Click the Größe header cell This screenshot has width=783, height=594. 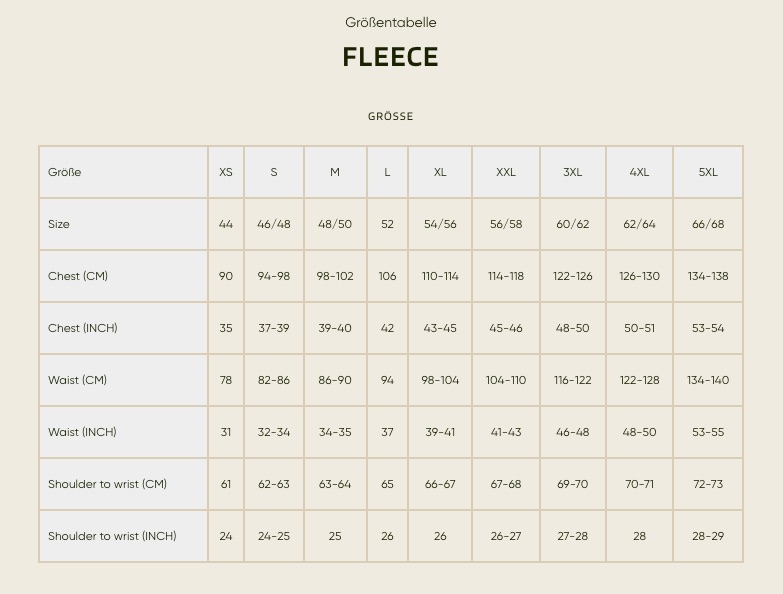[123, 172]
